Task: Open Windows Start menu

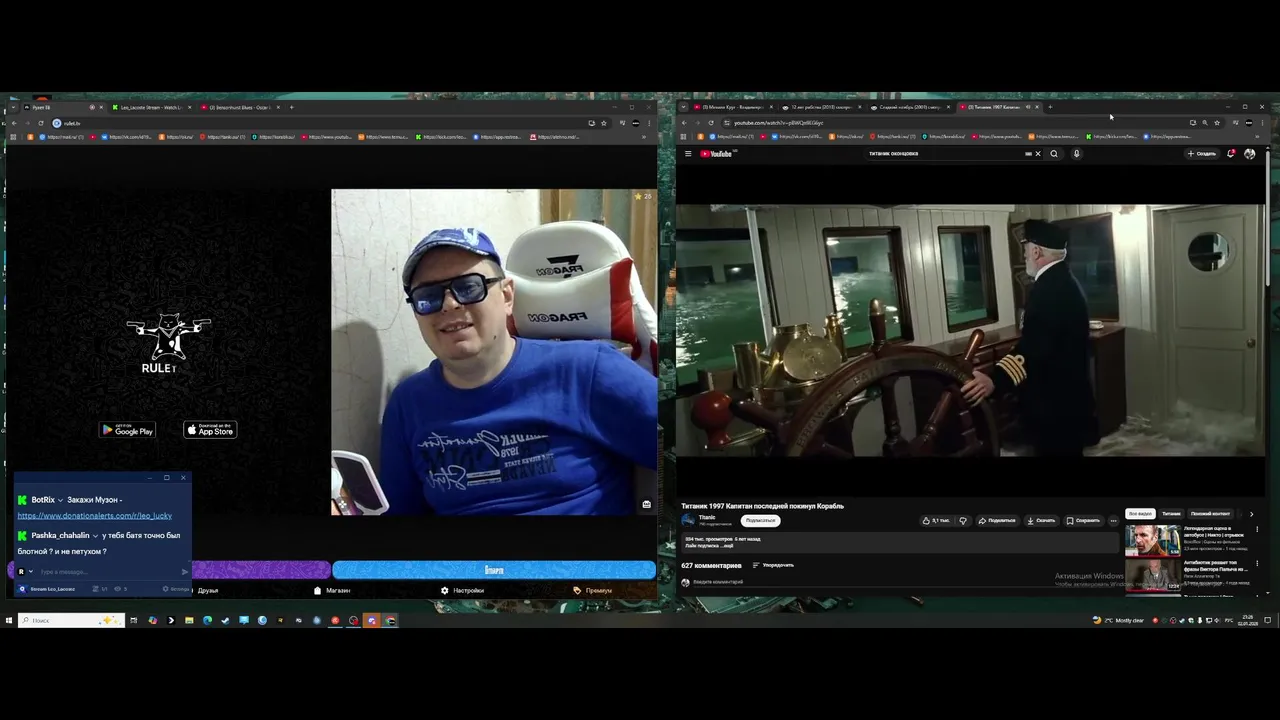Action: pos(8,620)
